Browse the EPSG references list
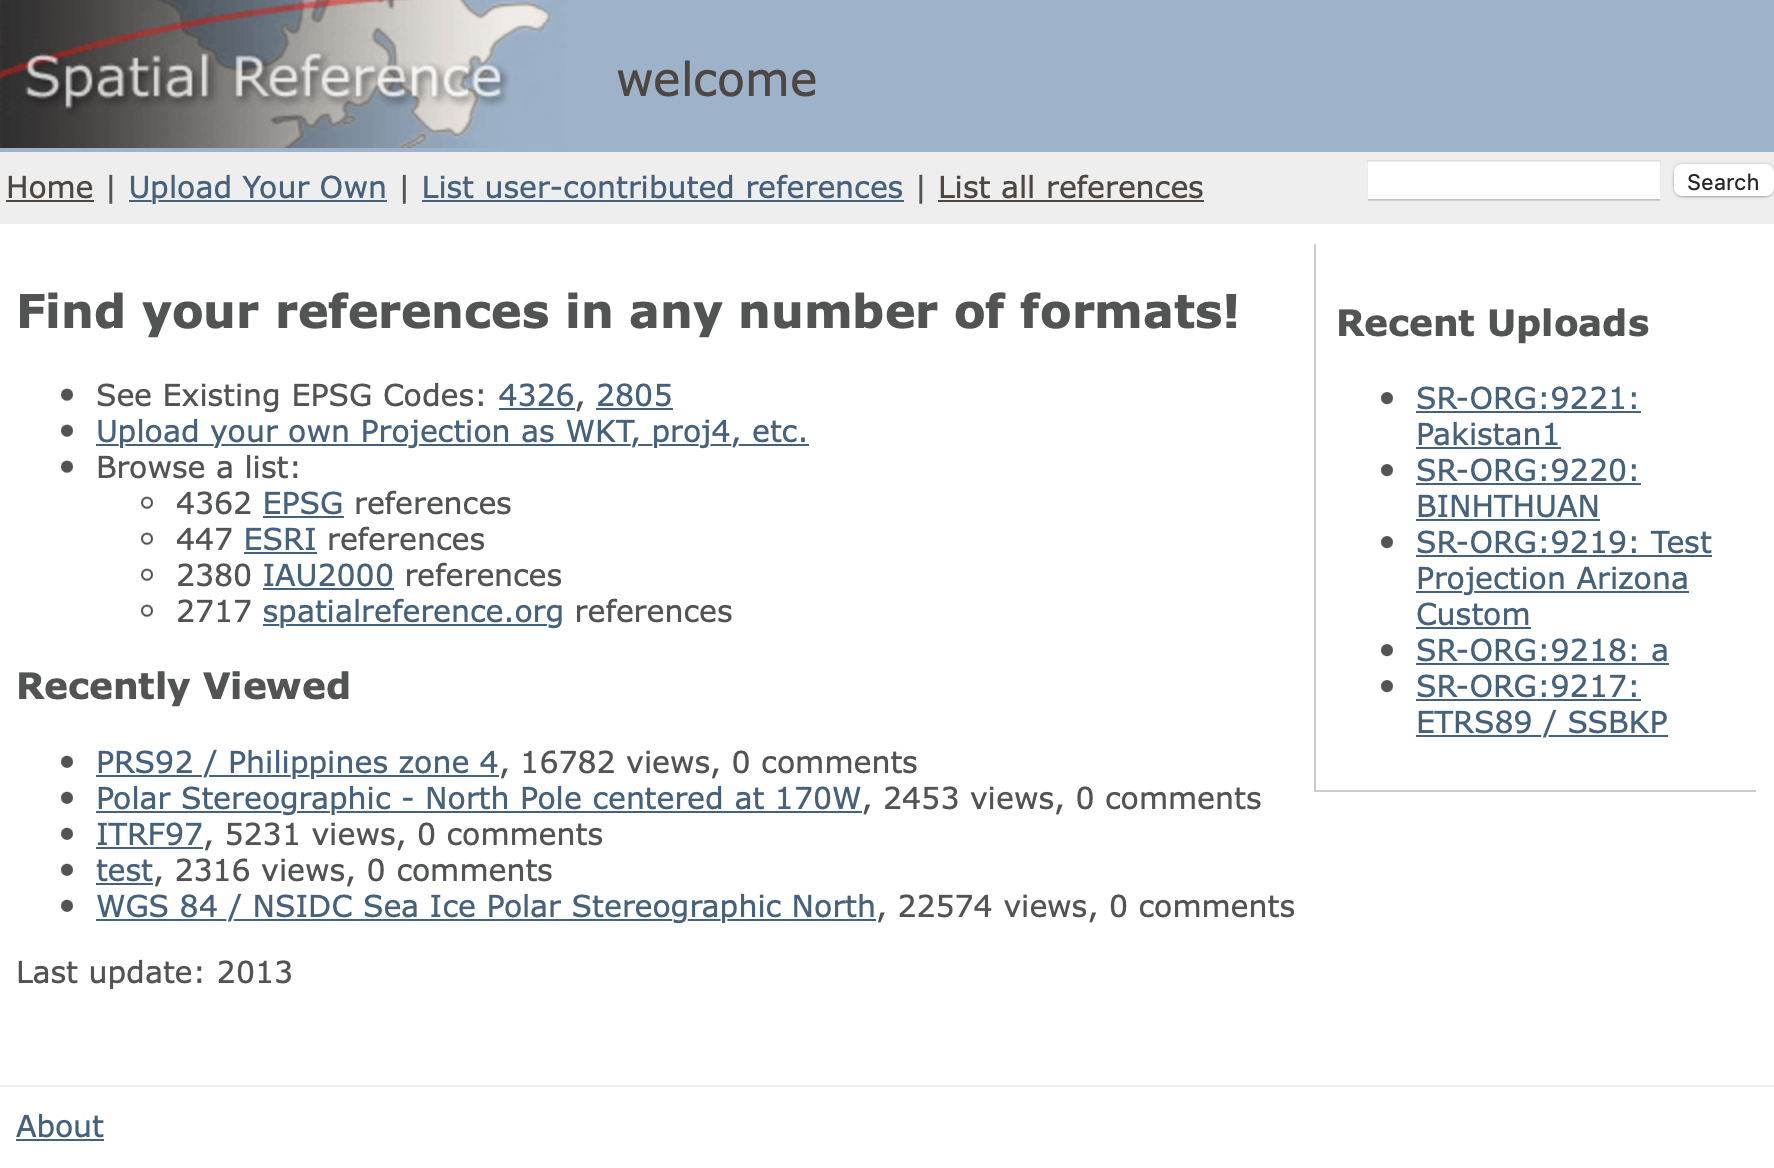The image size is (1774, 1168). tap(303, 504)
